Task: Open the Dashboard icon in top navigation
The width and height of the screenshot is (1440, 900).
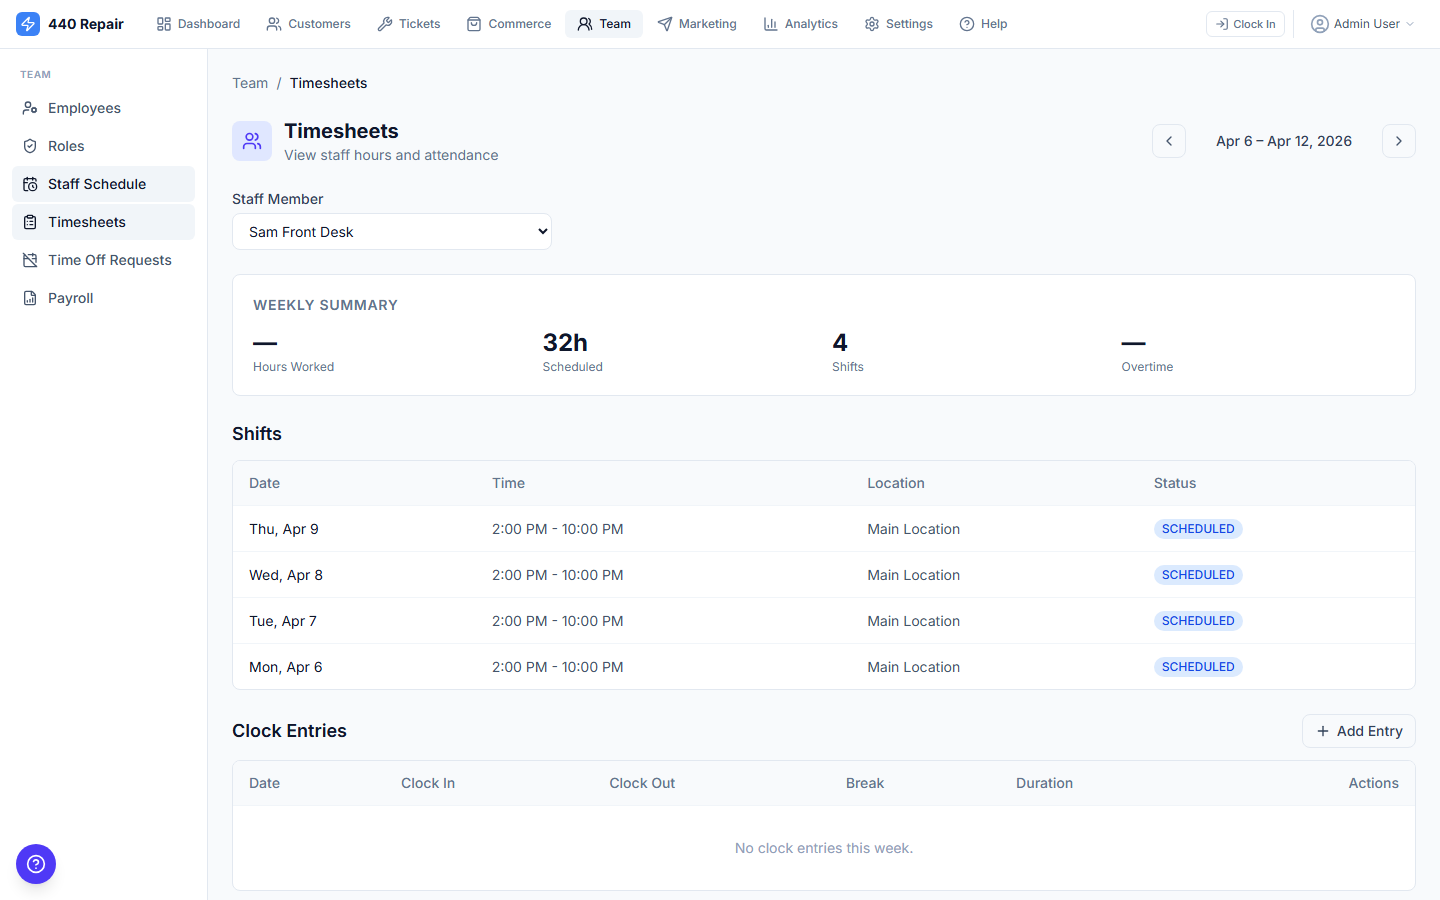Action: (163, 23)
